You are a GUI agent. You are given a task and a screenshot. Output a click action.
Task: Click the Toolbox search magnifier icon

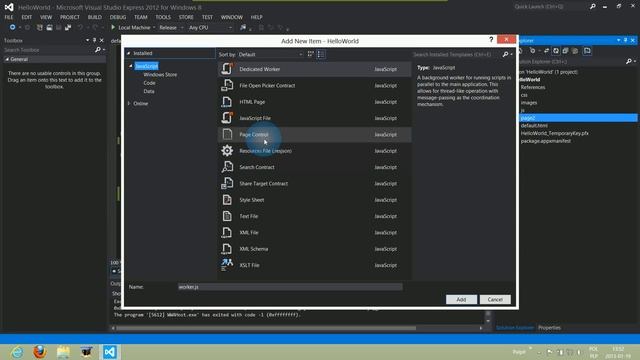[x=98, y=50]
